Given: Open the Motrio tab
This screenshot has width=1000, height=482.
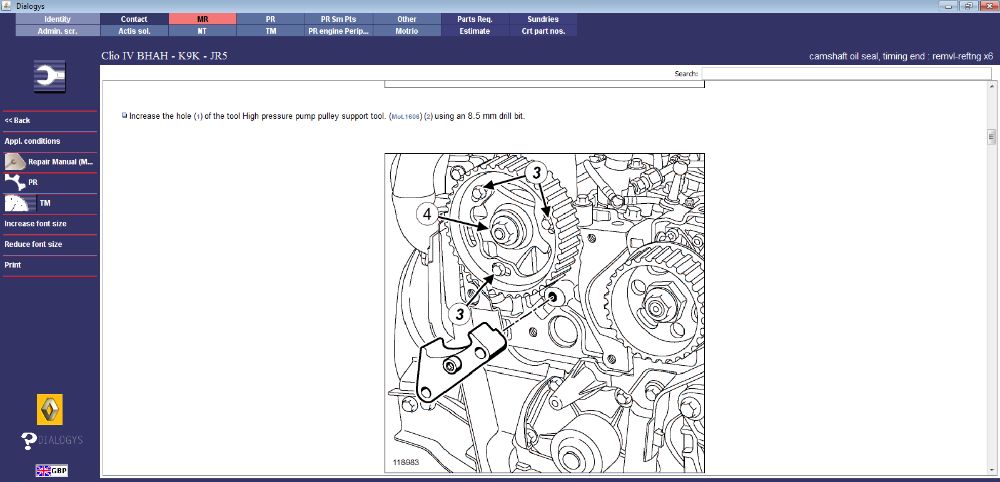Looking at the screenshot, I should pos(407,31).
